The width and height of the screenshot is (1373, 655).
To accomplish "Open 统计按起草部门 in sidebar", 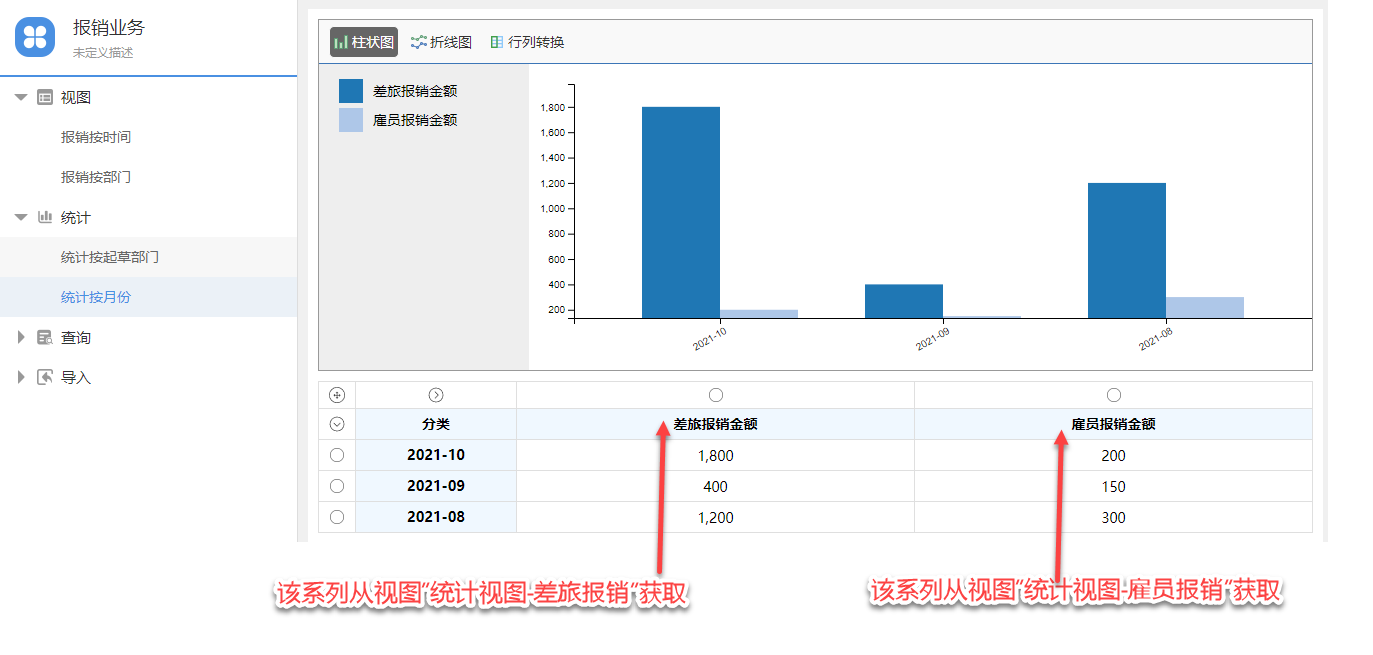I will tap(110, 257).
